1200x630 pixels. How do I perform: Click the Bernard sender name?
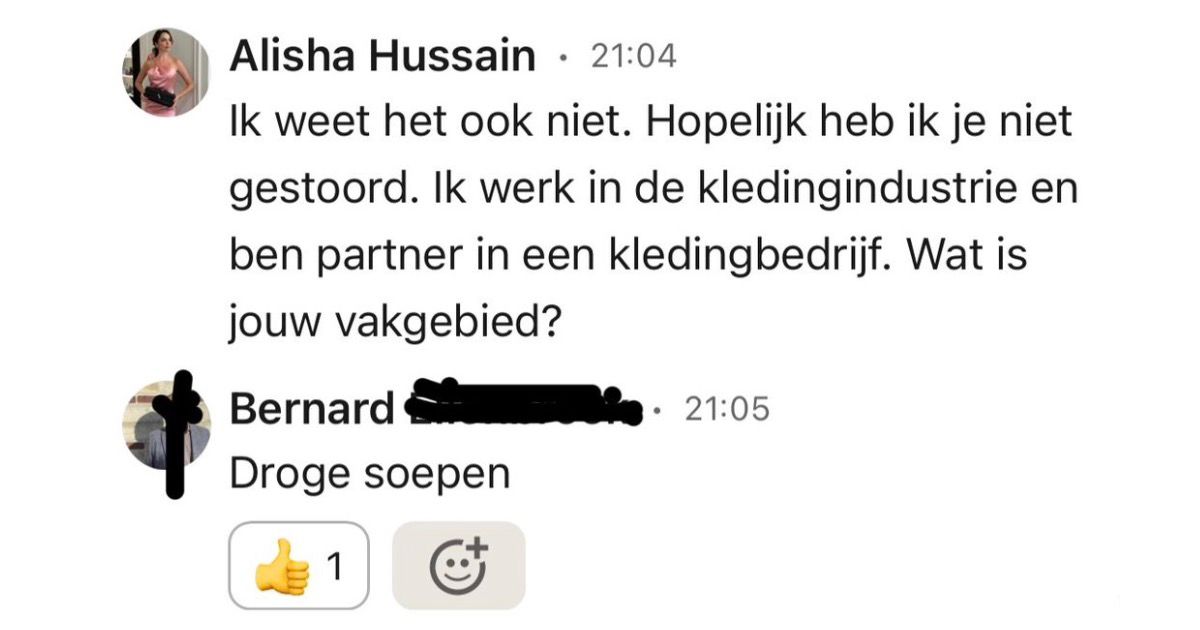click(x=313, y=409)
